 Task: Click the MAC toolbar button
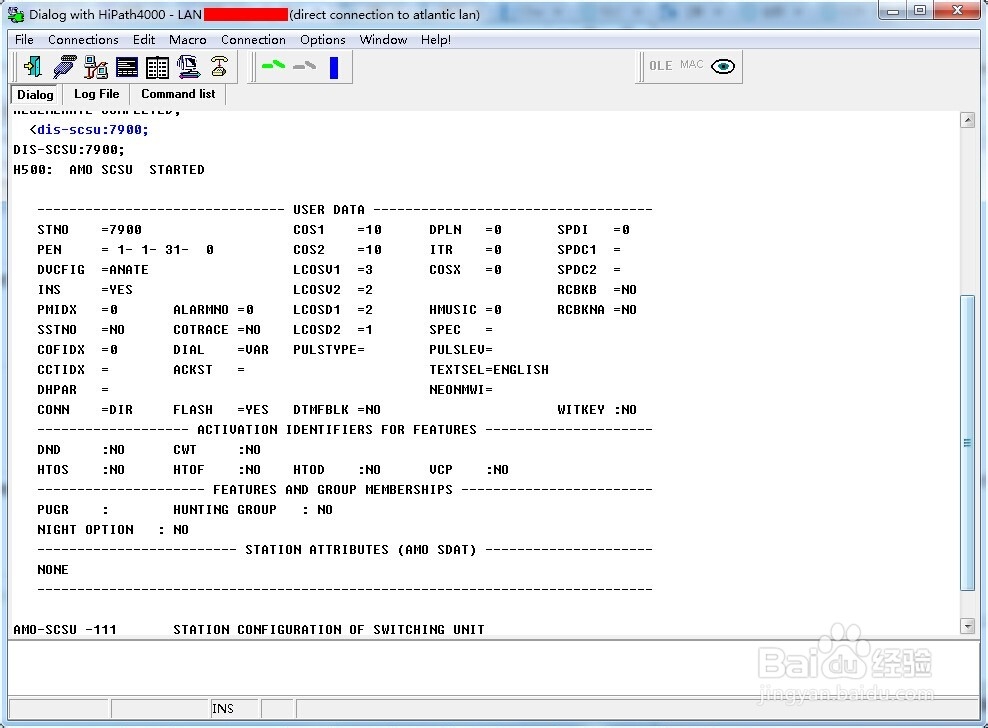pos(691,64)
